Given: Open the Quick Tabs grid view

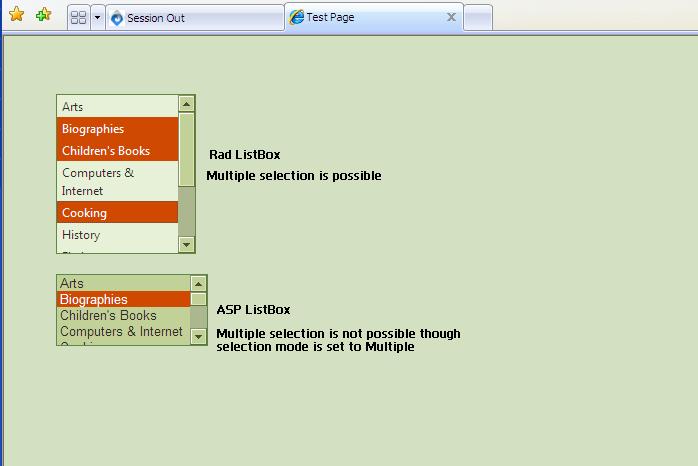Looking at the screenshot, I should pyautogui.click(x=79, y=18).
